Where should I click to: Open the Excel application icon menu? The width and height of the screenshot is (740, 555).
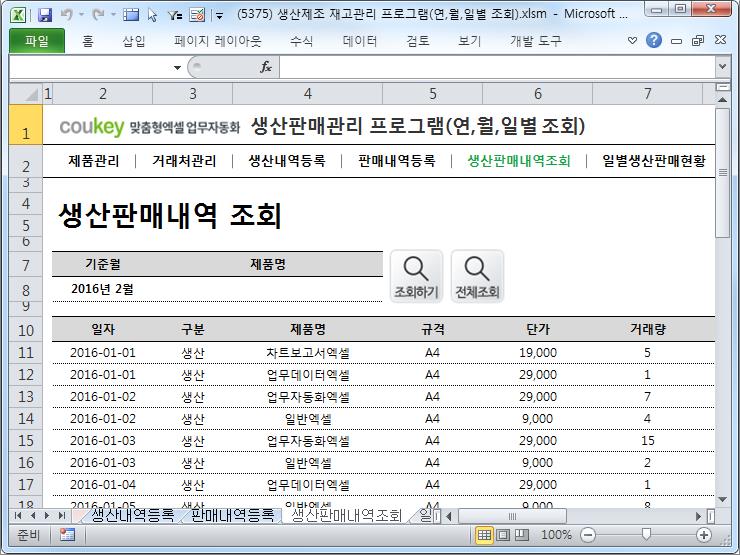pyautogui.click(x=18, y=15)
